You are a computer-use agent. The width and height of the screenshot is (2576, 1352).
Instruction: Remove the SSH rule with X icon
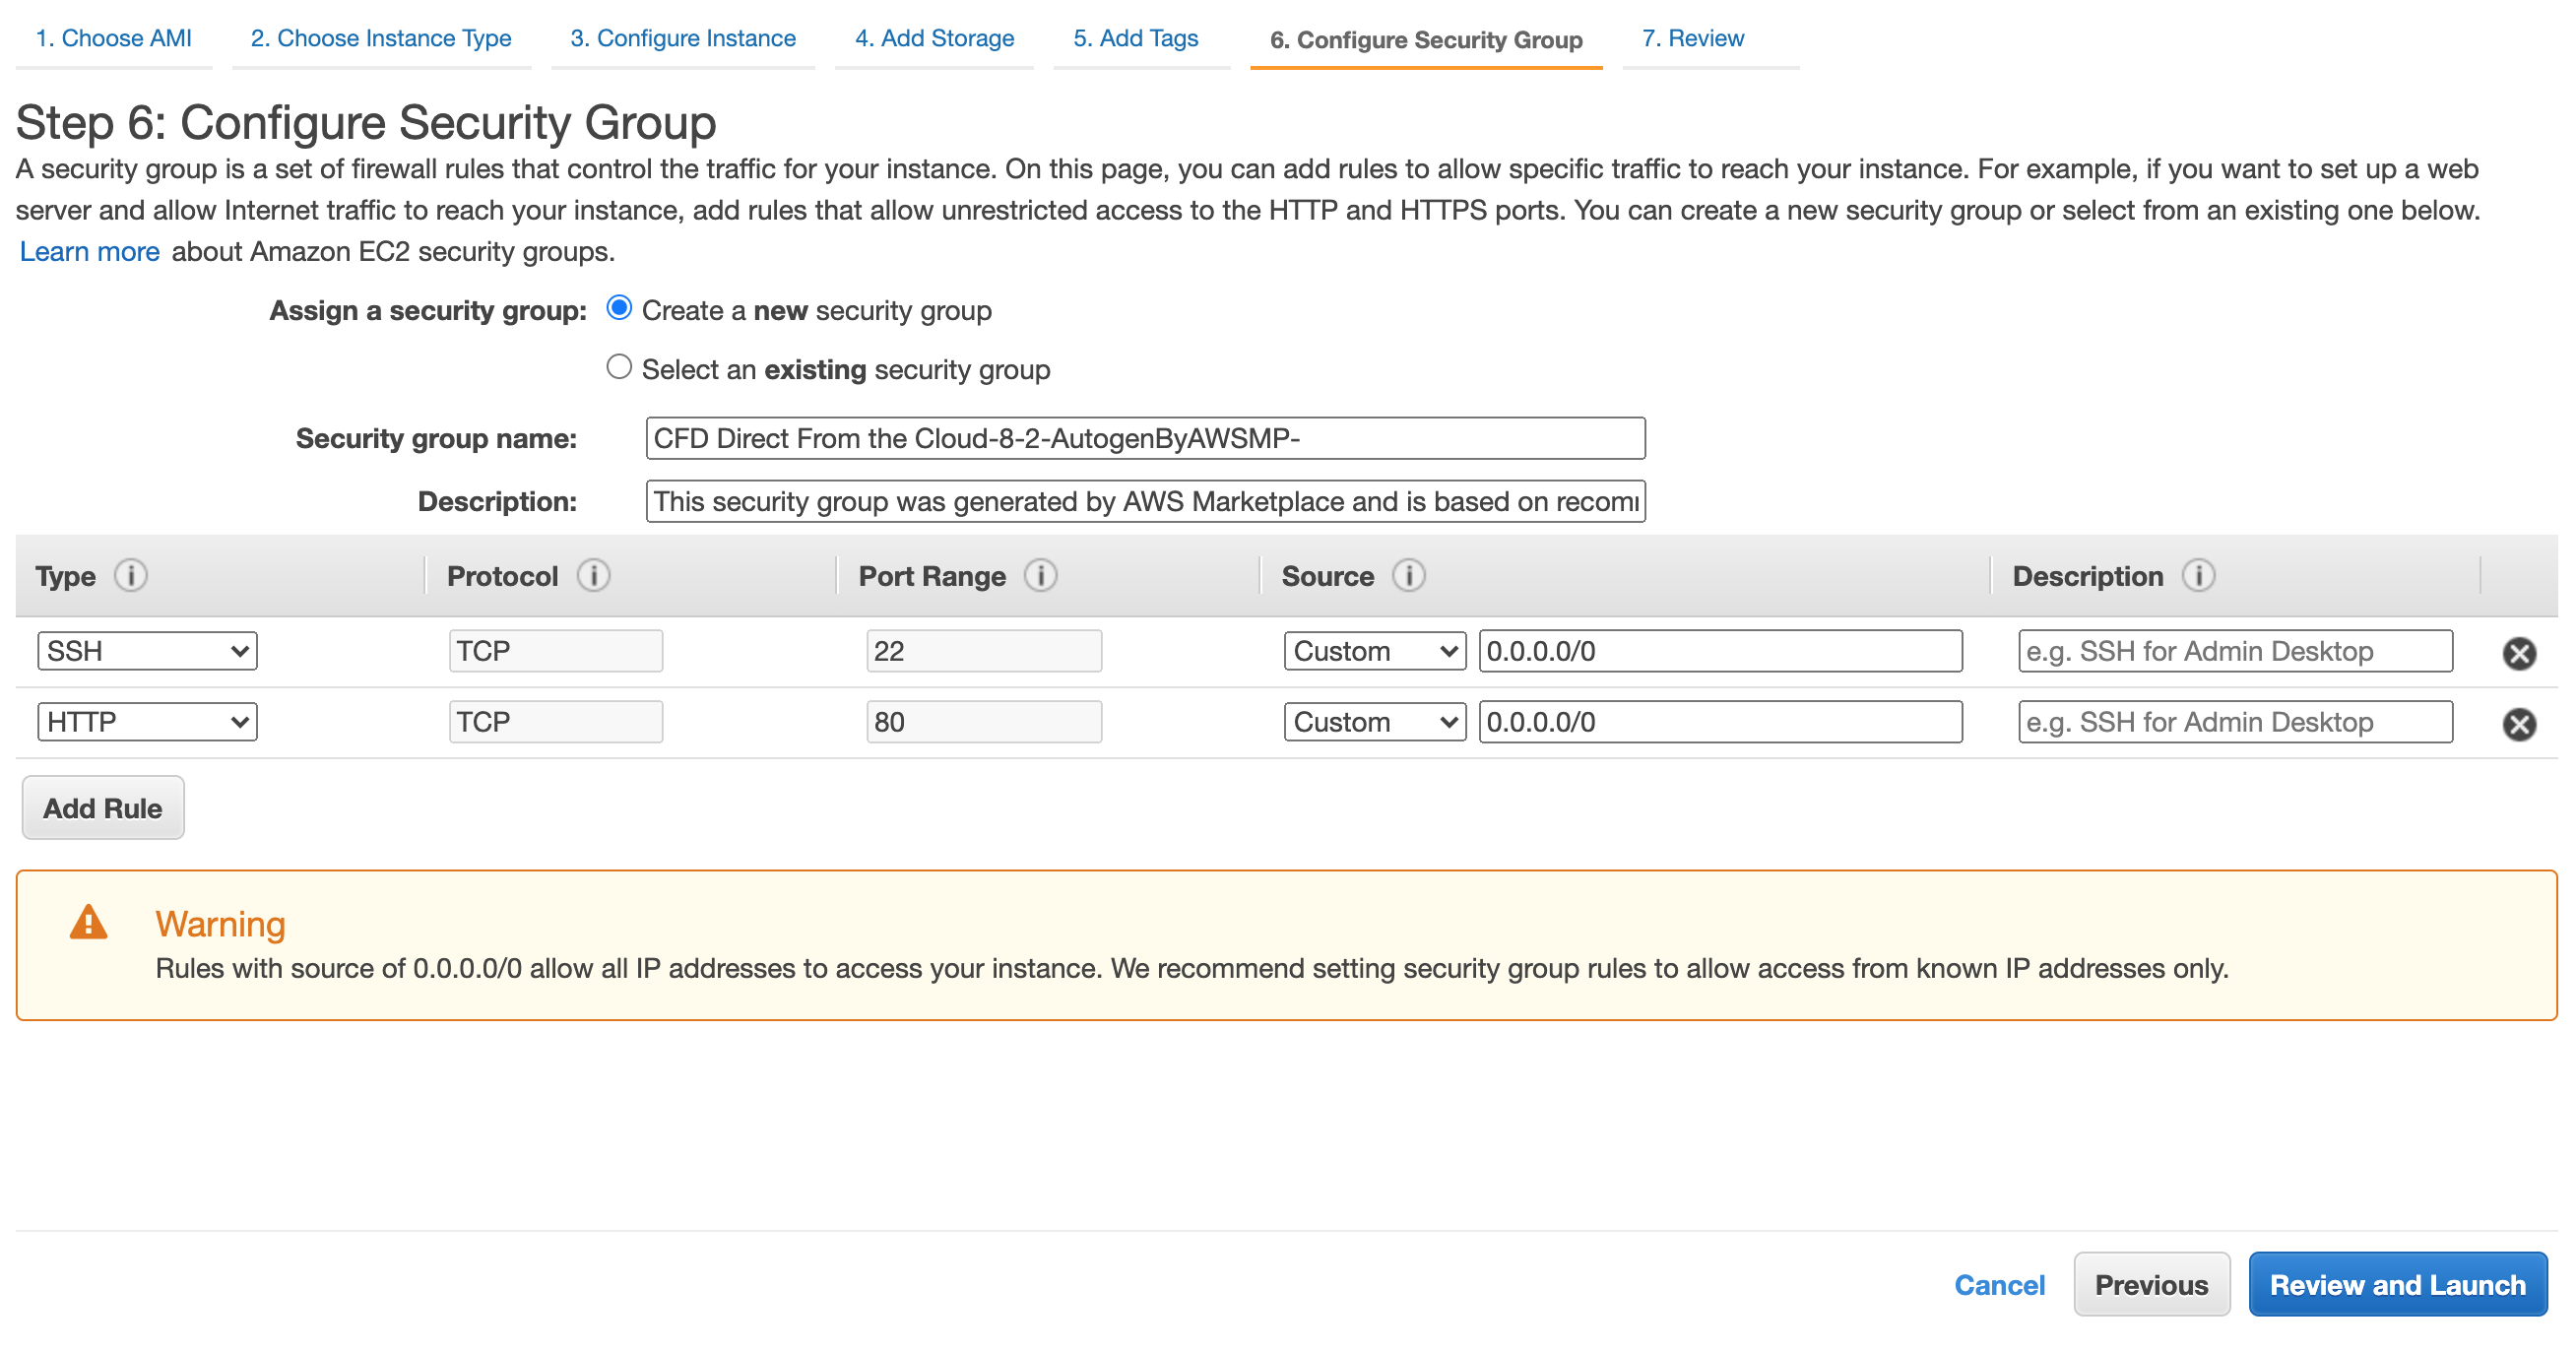click(x=2518, y=653)
